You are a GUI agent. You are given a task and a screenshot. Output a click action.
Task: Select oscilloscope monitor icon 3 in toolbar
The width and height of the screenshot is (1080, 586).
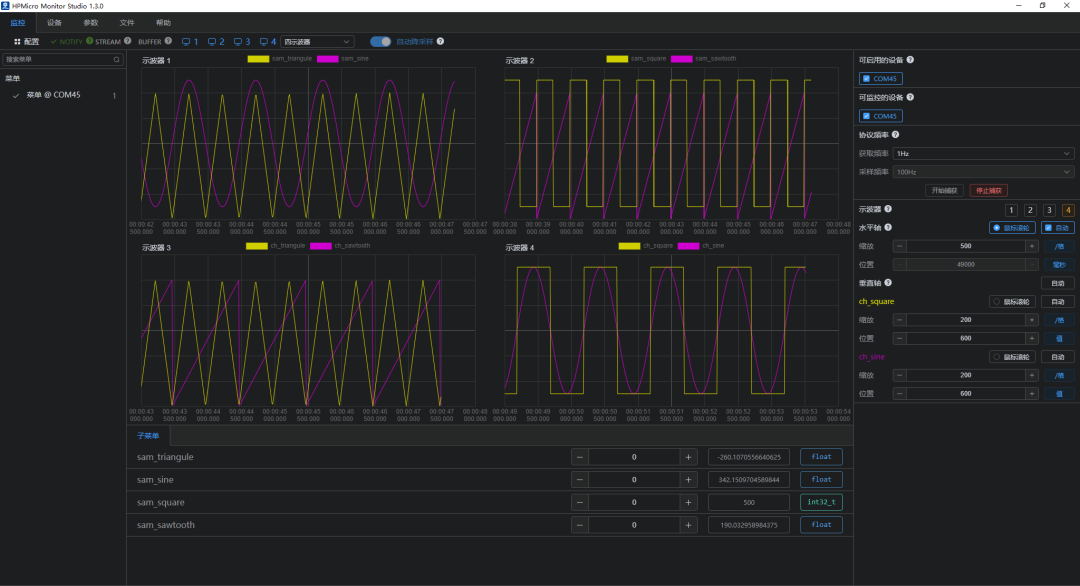pyautogui.click(x=238, y=42)
